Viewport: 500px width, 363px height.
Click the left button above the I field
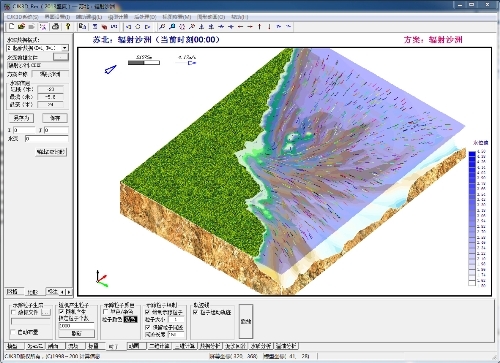click(21, 118)
